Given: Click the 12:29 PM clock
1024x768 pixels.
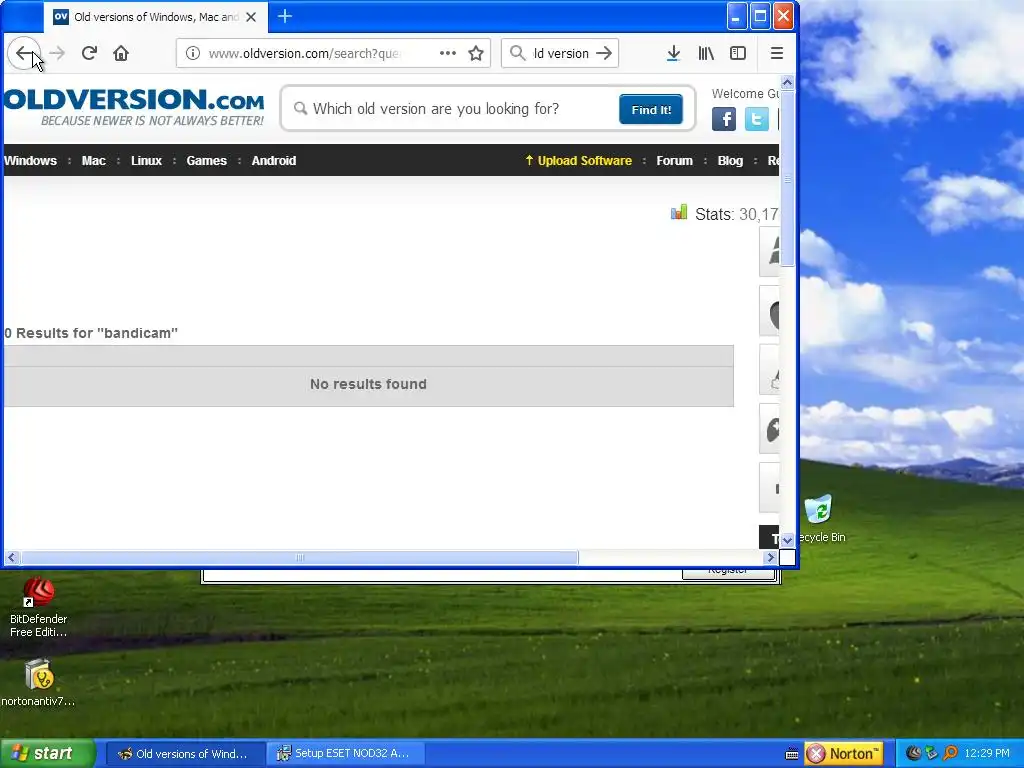Looking at the screenshot, I should pyautogui.click(x=987, y=754).
